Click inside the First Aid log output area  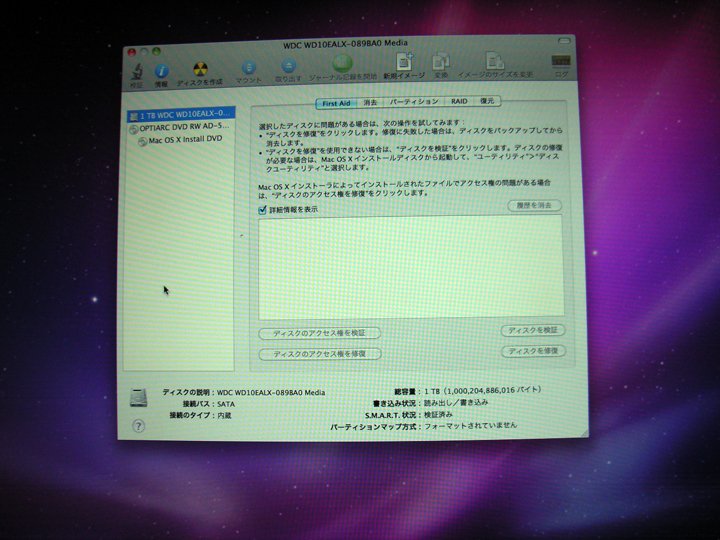tap(411, 267)
